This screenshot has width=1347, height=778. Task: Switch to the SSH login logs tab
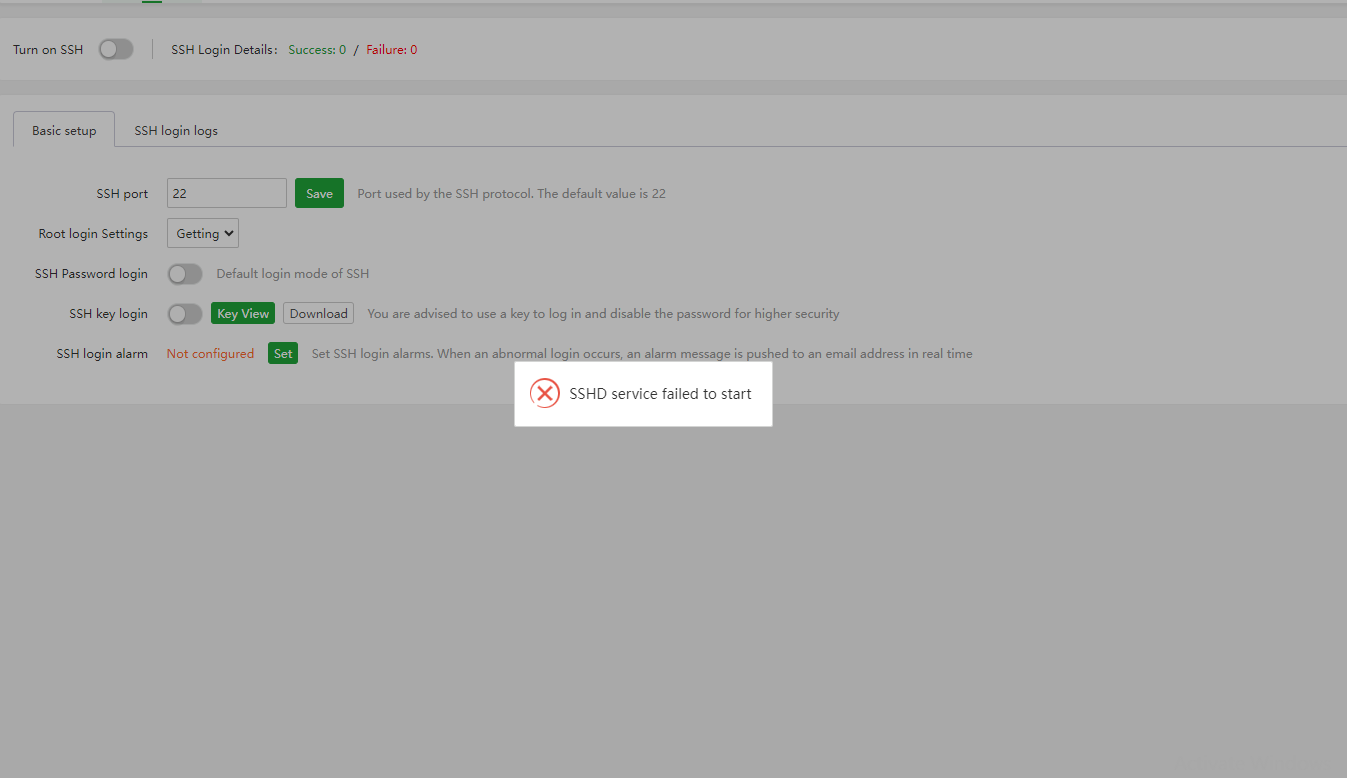tap(175, 130)
